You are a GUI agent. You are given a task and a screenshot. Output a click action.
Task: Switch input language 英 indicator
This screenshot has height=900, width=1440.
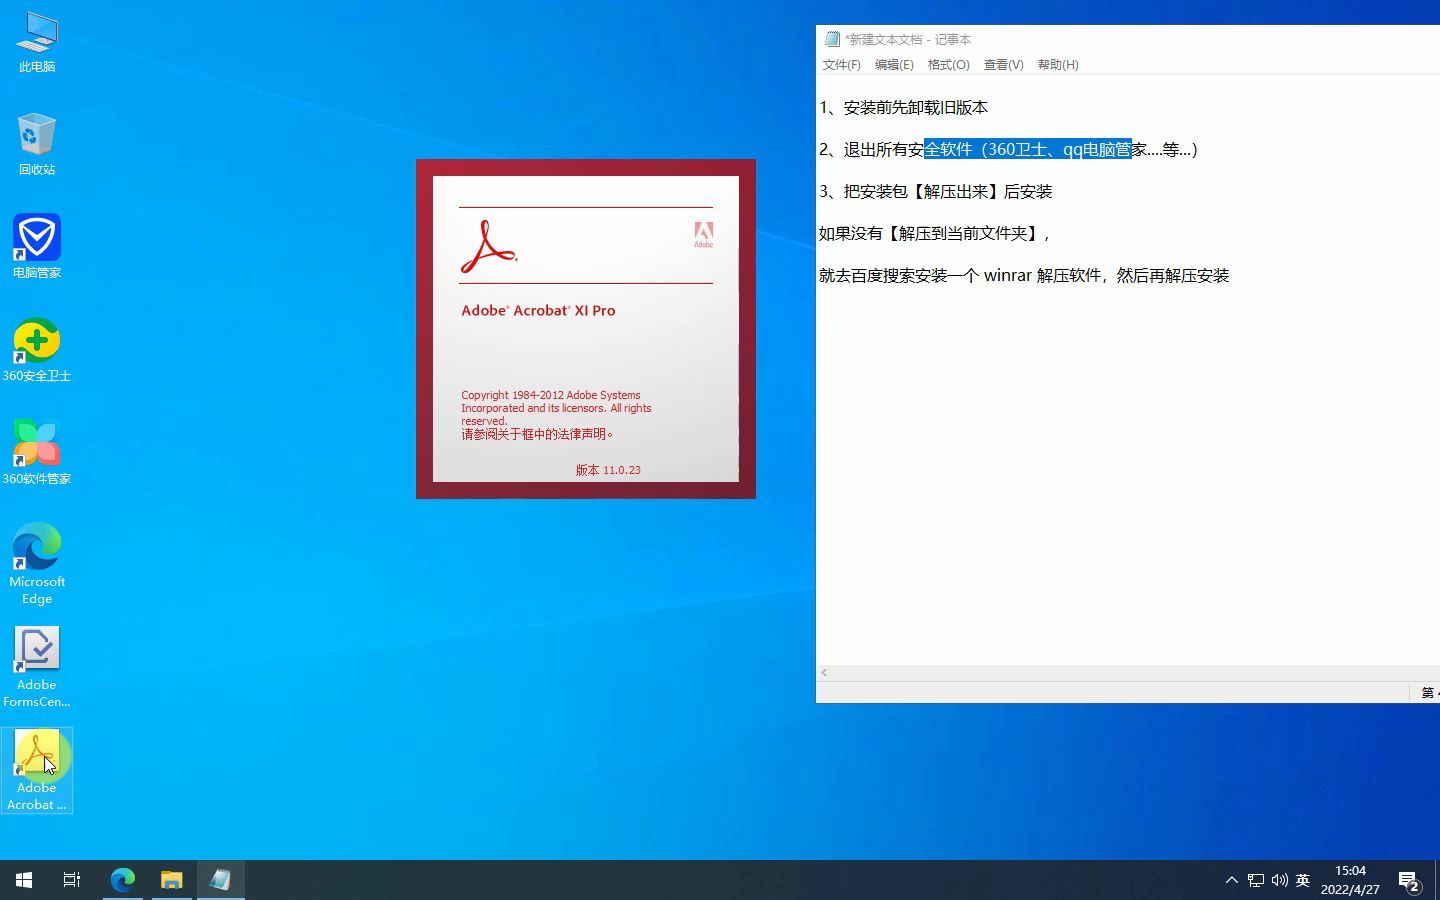[1303, 880]
